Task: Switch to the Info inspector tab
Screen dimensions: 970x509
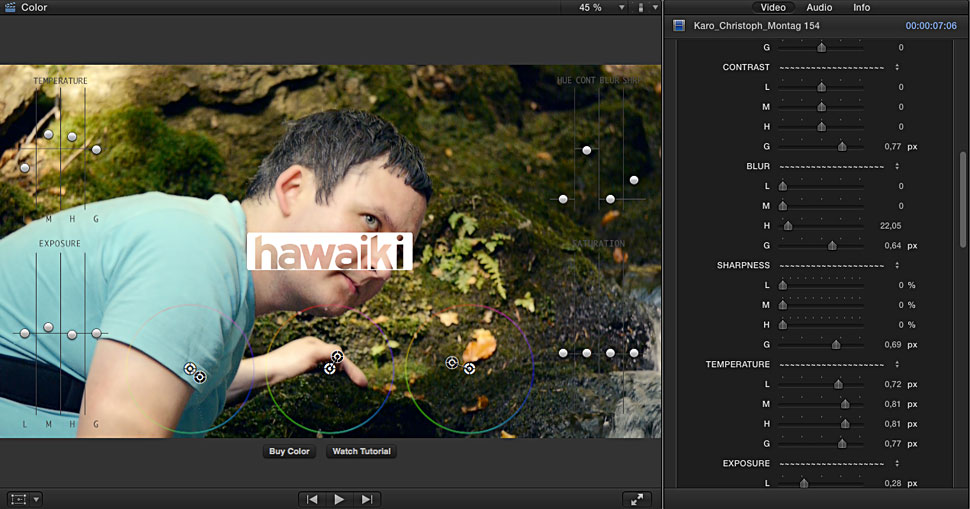Action: pos(861,8)
